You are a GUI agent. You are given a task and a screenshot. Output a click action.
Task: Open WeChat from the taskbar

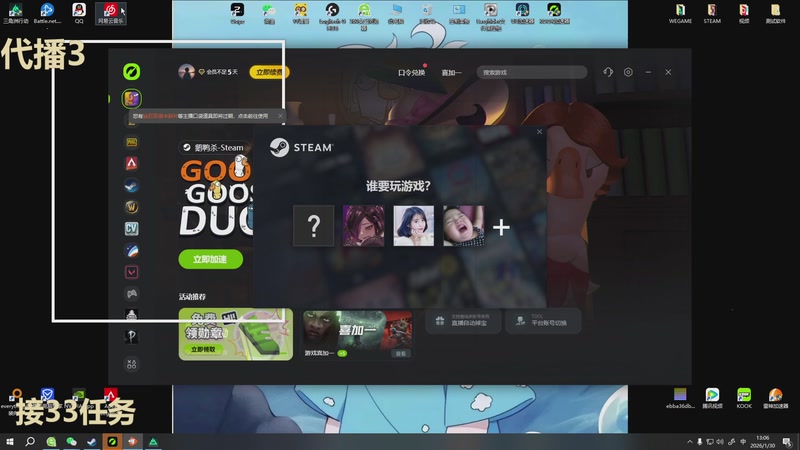(71, 441)
